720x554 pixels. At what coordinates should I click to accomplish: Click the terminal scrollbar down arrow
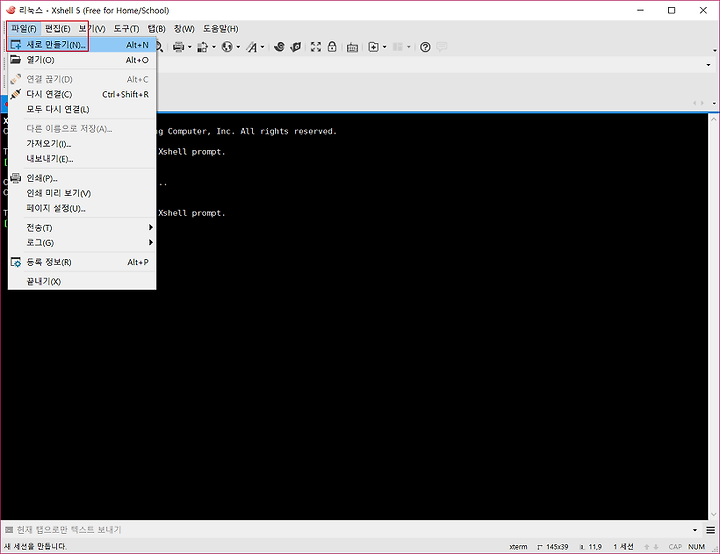click(x=713, y=514)
